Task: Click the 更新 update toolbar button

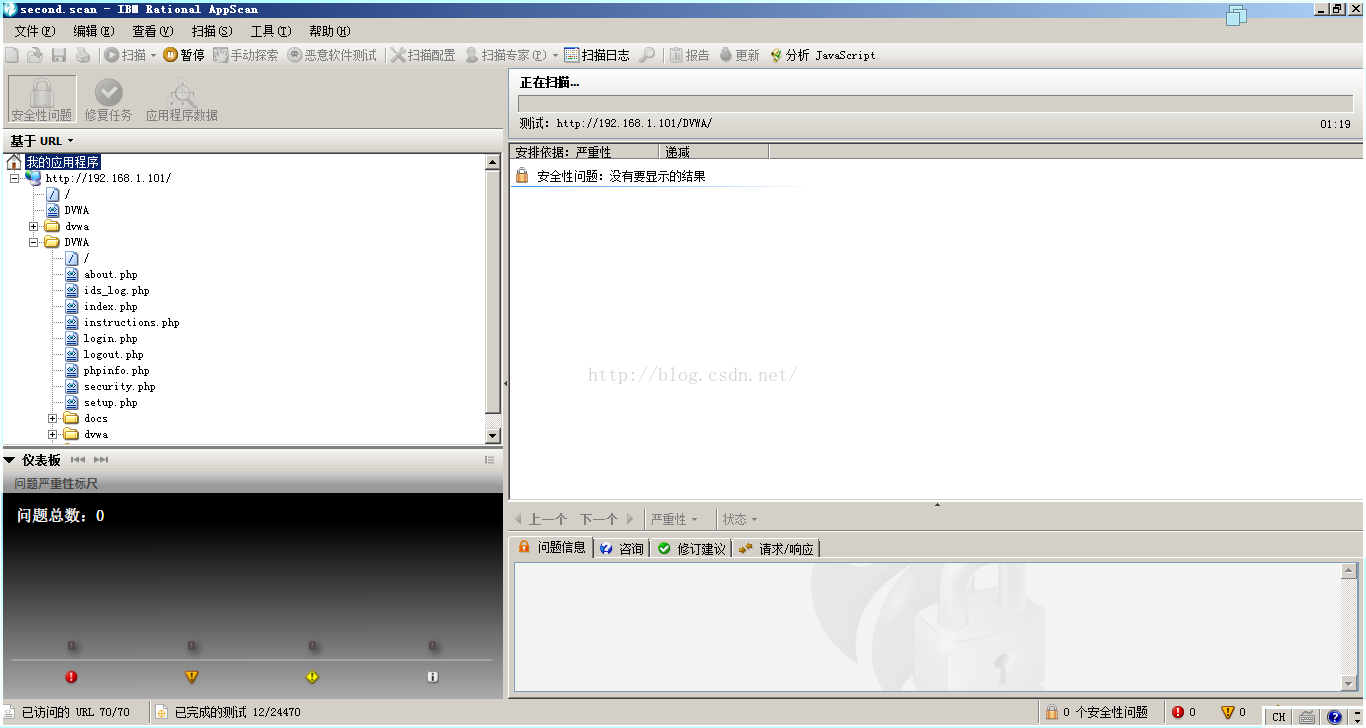Action: [x=740, y=55]
